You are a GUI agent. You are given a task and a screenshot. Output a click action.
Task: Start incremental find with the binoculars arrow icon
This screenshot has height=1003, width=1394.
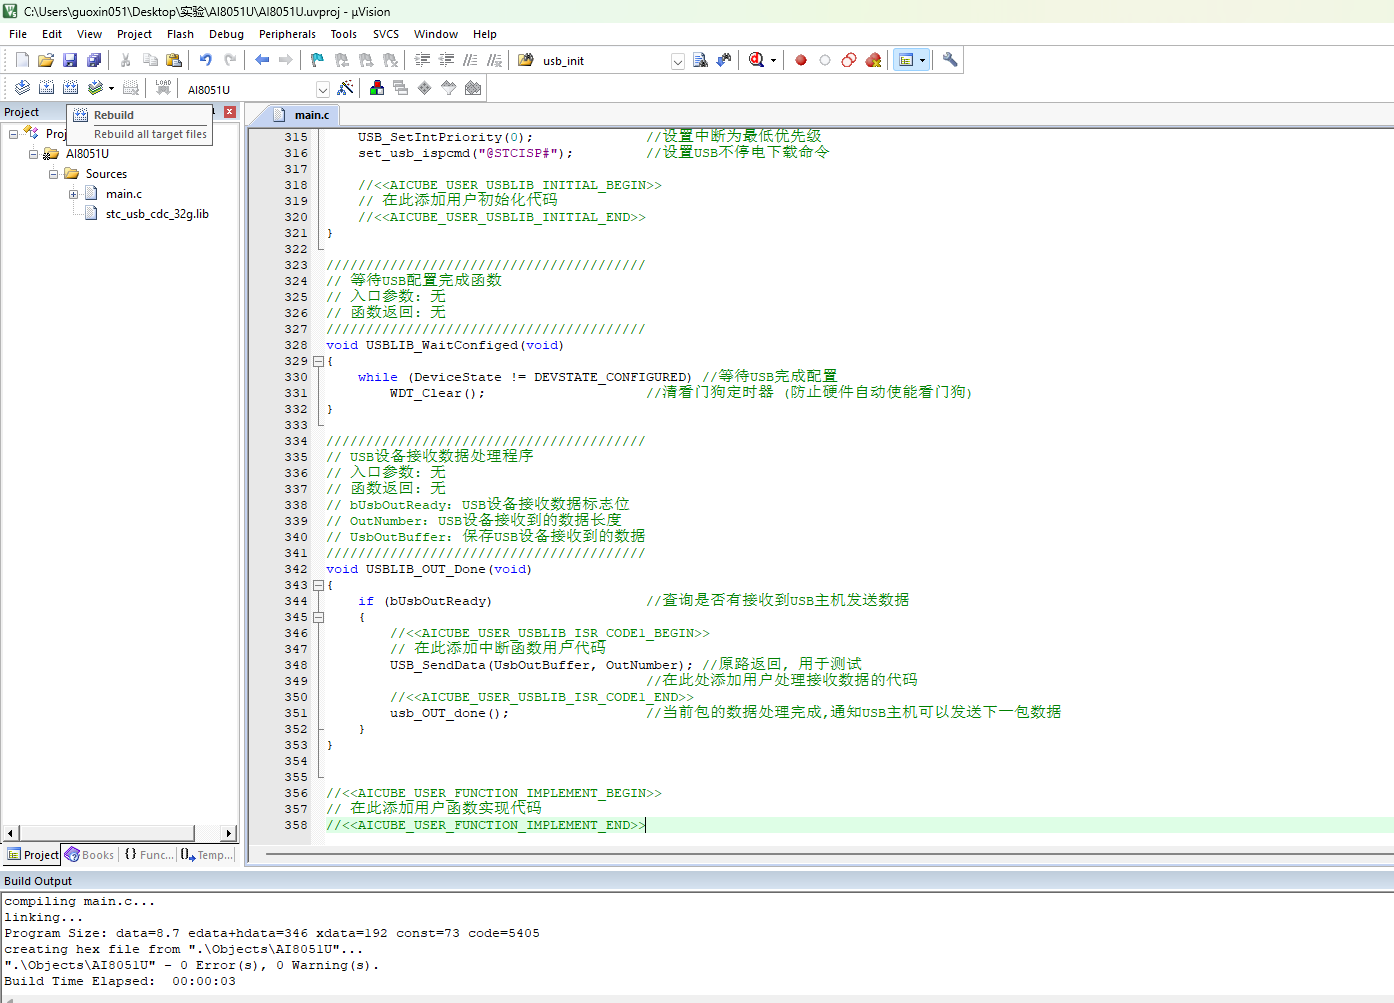724,60
